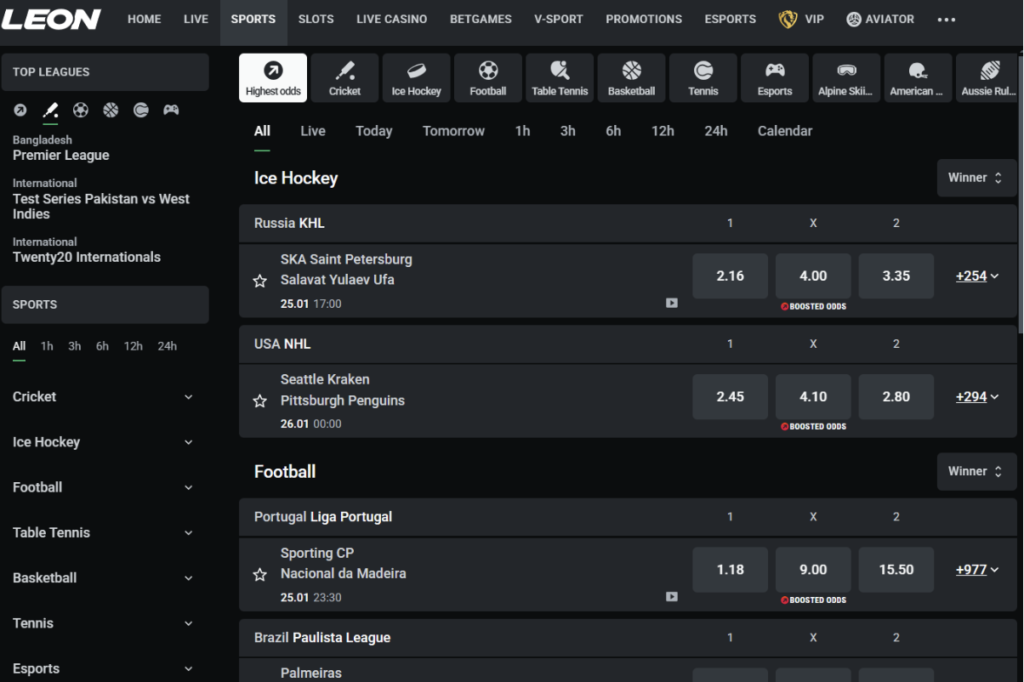Screen dimensions: 1024x682
Task: Open live stream for SKA Saint Petersburg match
Action: [x=671, y=303]
